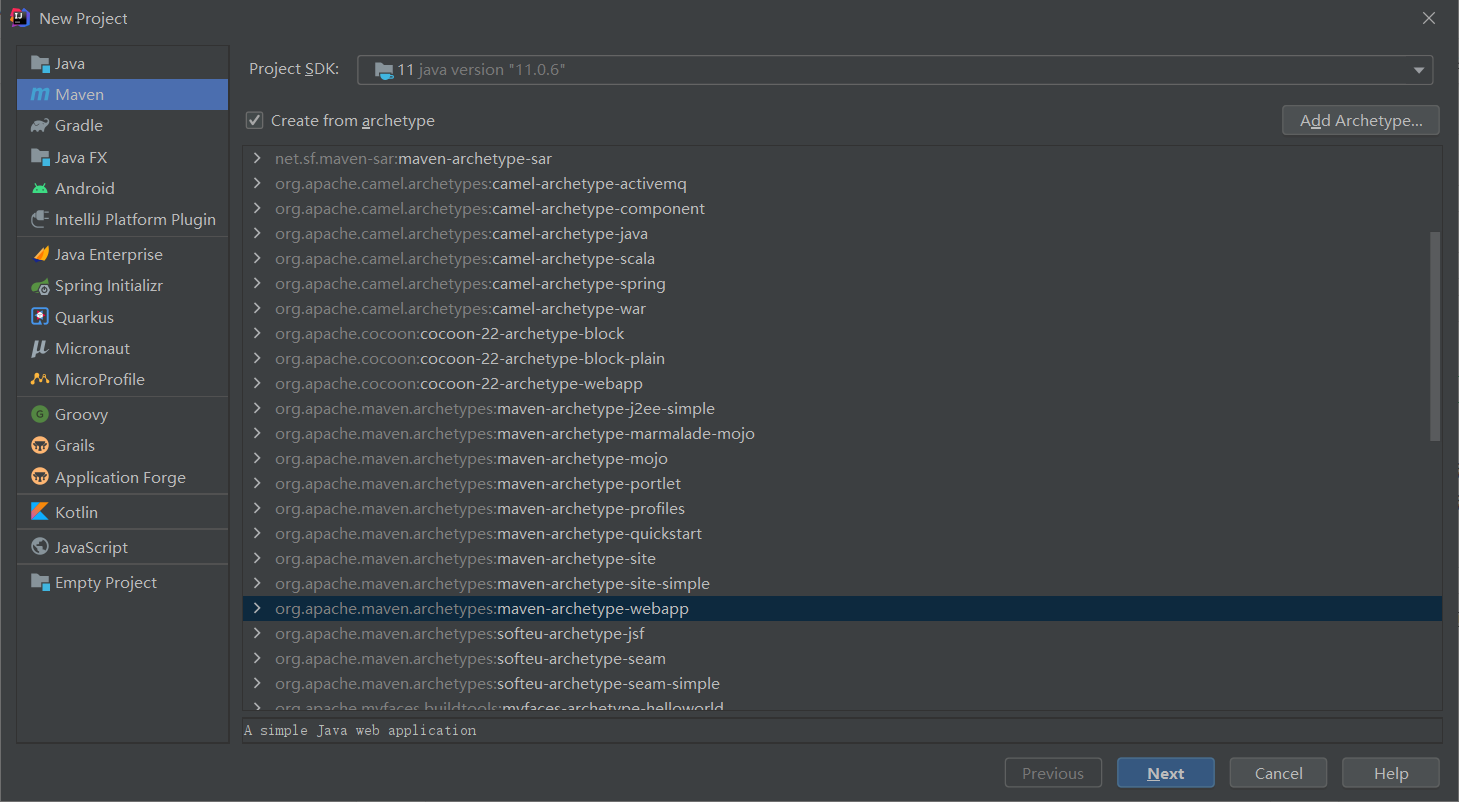The height and width of the screenshot is (802, 1459).
Task: Select cocoon-22-archetype-block row
Action: click(842, 333)
